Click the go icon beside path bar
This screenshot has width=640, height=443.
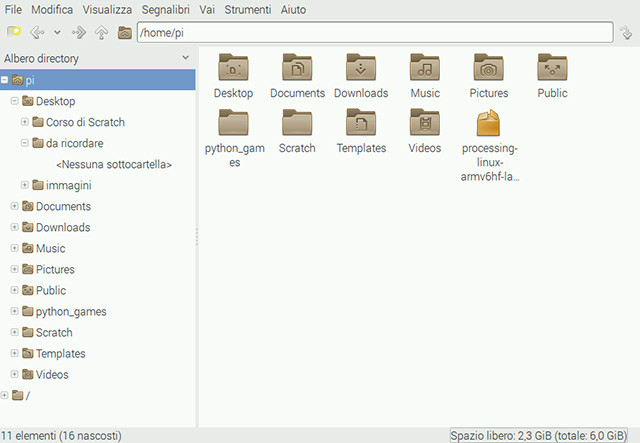(626, 32)
